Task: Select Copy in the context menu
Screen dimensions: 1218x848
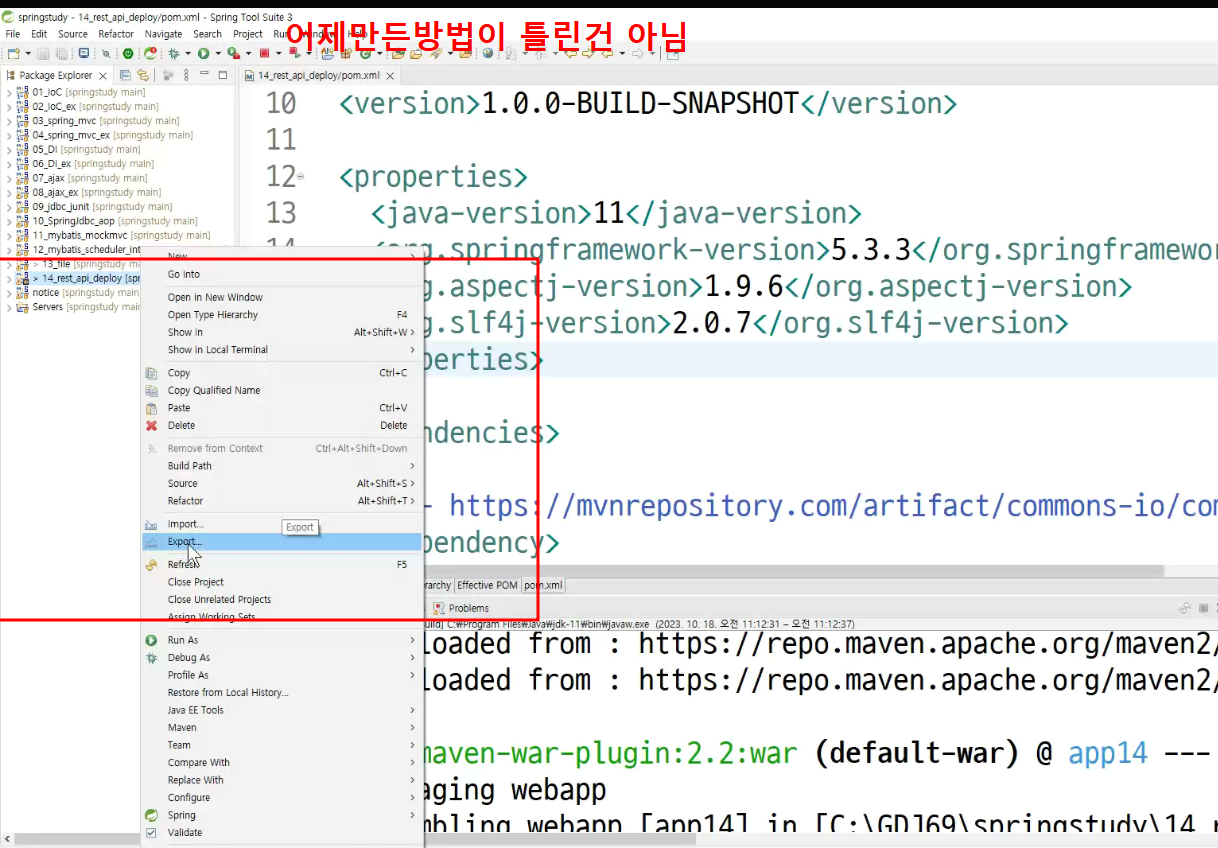Action: 282,373
